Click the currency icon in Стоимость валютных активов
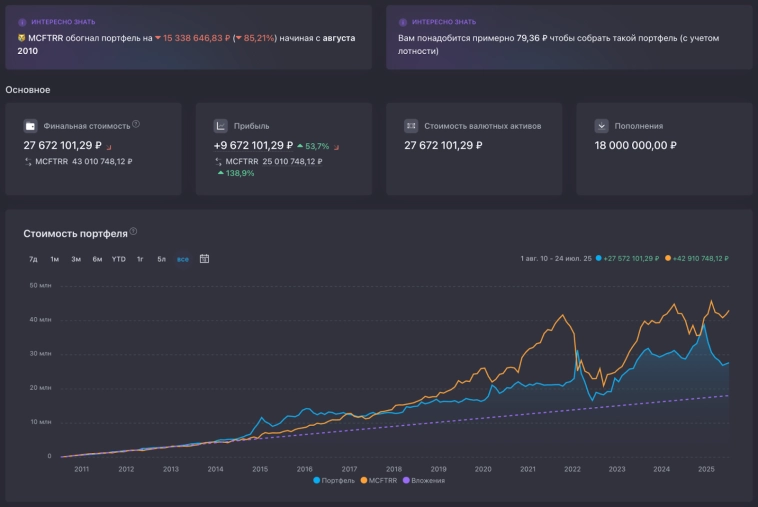Viewport: 758px width, 507px height. [x=410, y=126]
